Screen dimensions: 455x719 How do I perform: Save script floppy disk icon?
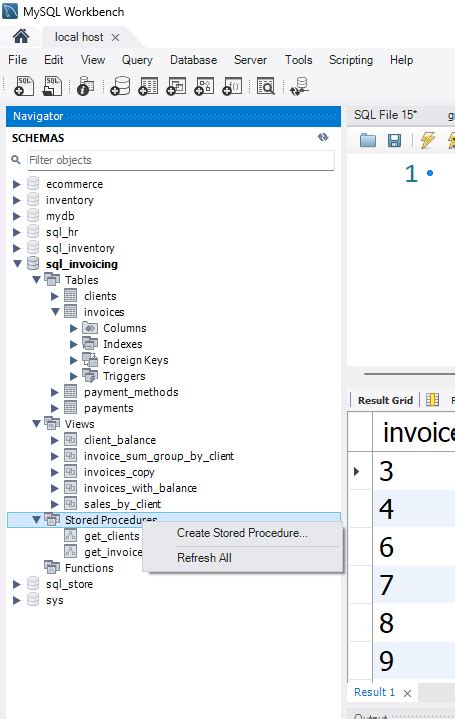point(394,140)
